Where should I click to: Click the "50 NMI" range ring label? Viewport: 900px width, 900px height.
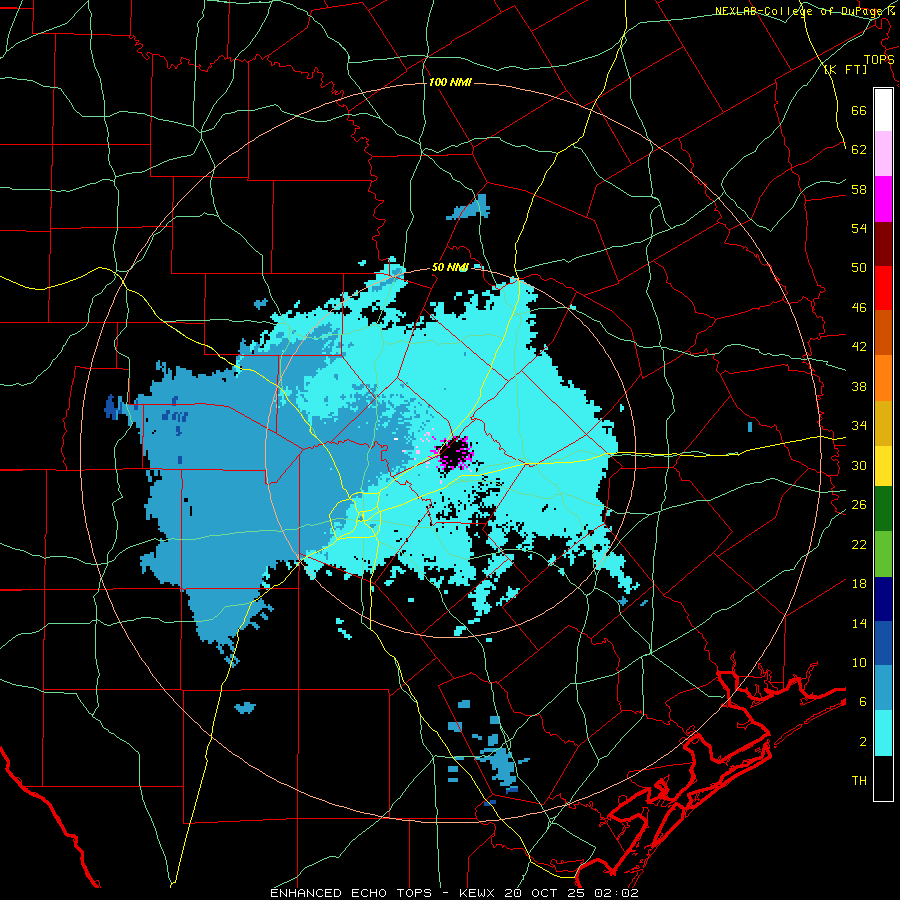(450, 267)
